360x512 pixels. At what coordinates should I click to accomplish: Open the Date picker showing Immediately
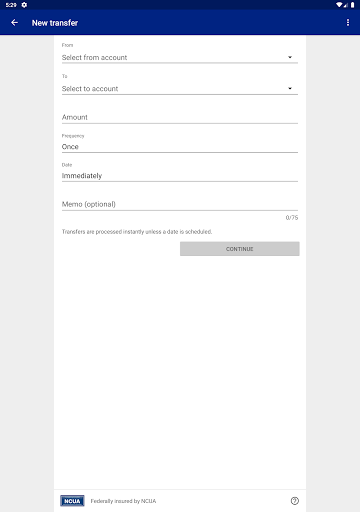[x=180, y=173]
